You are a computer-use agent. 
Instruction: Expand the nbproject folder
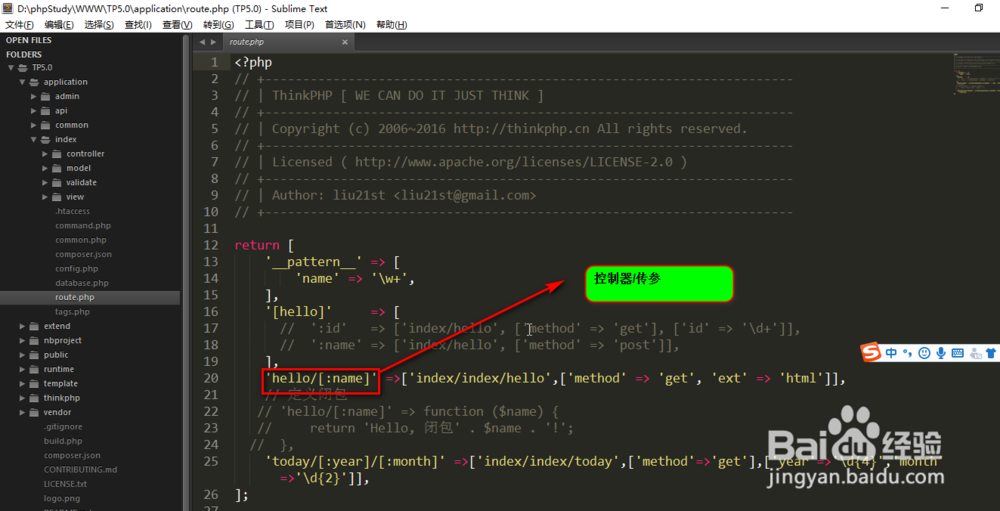tap(22, 341)
